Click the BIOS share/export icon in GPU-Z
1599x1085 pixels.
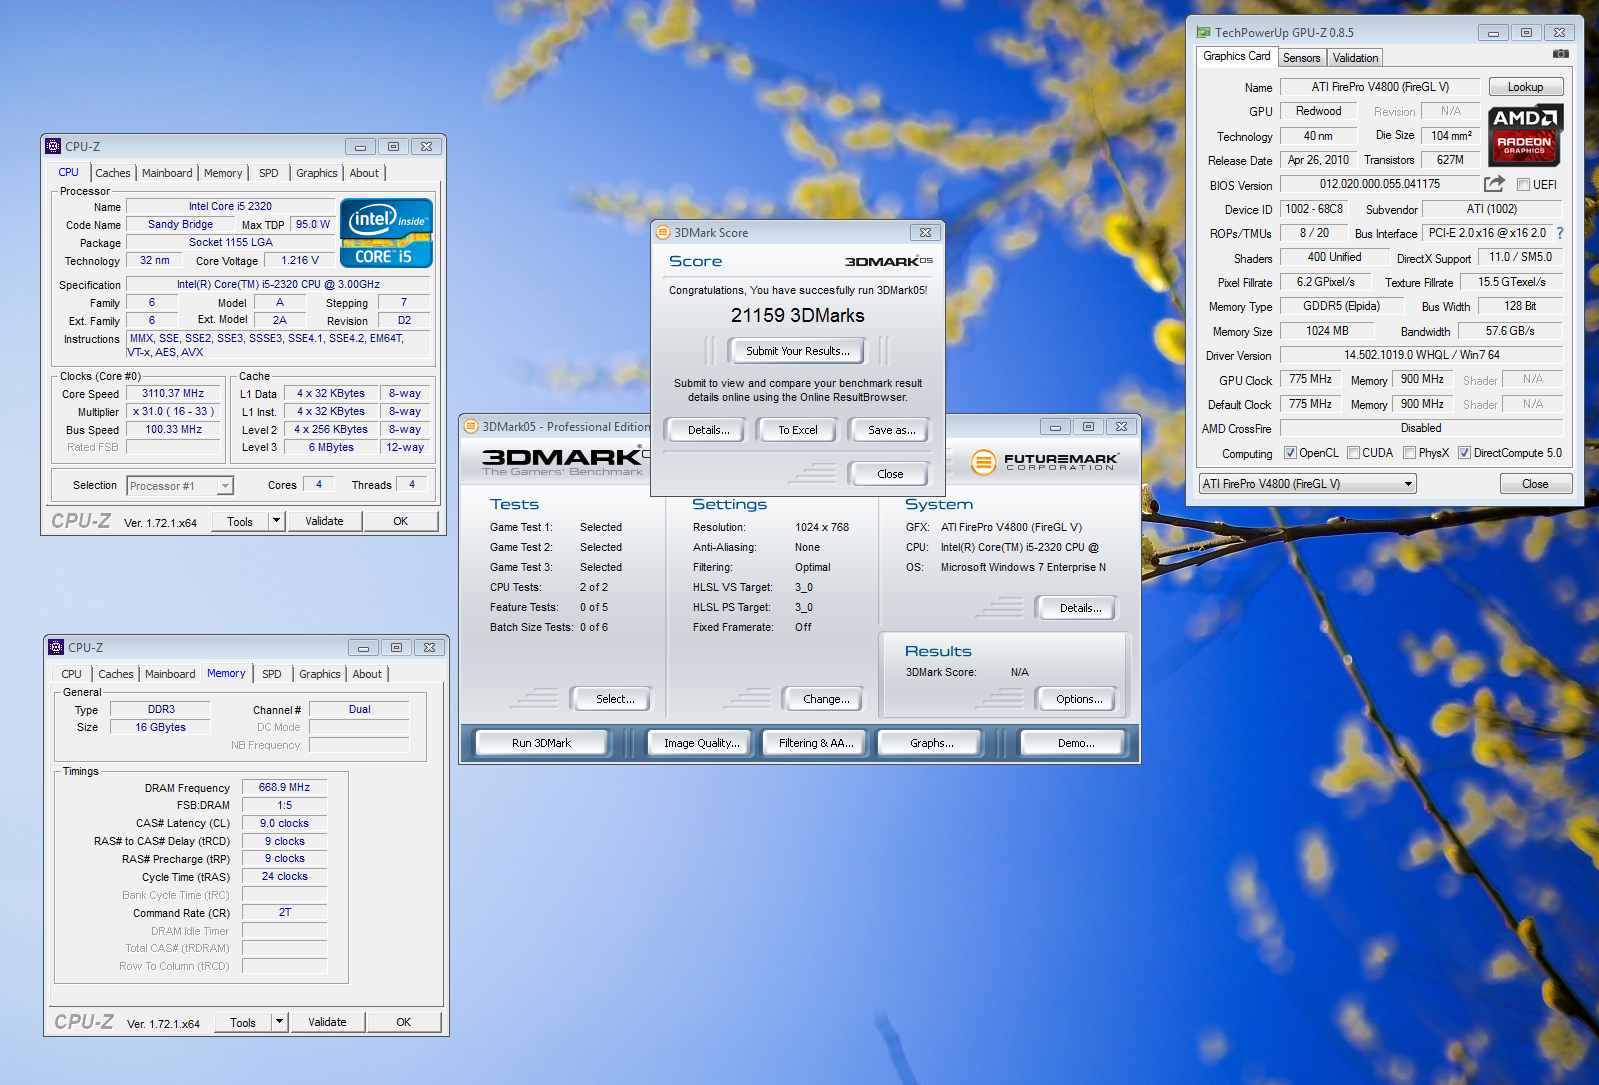pos(1494,184)
